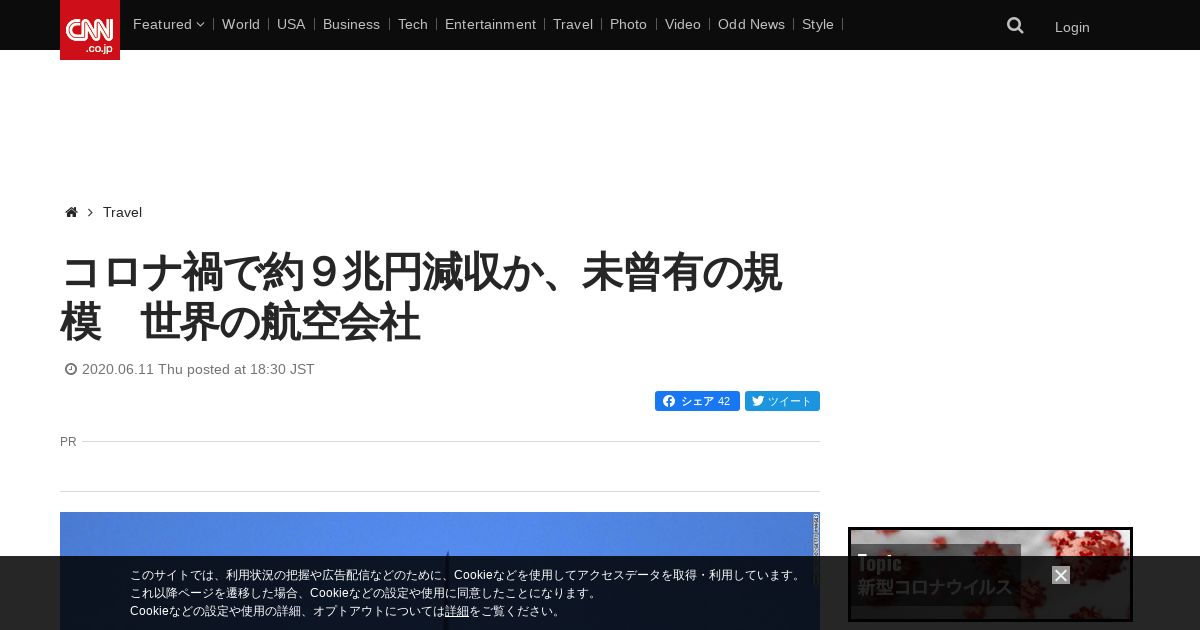The width and height of the screenshot is (1200, 630).
Task: Click the article headline コロナ禍で約9兆円減収か
Action: pos(421,297)
